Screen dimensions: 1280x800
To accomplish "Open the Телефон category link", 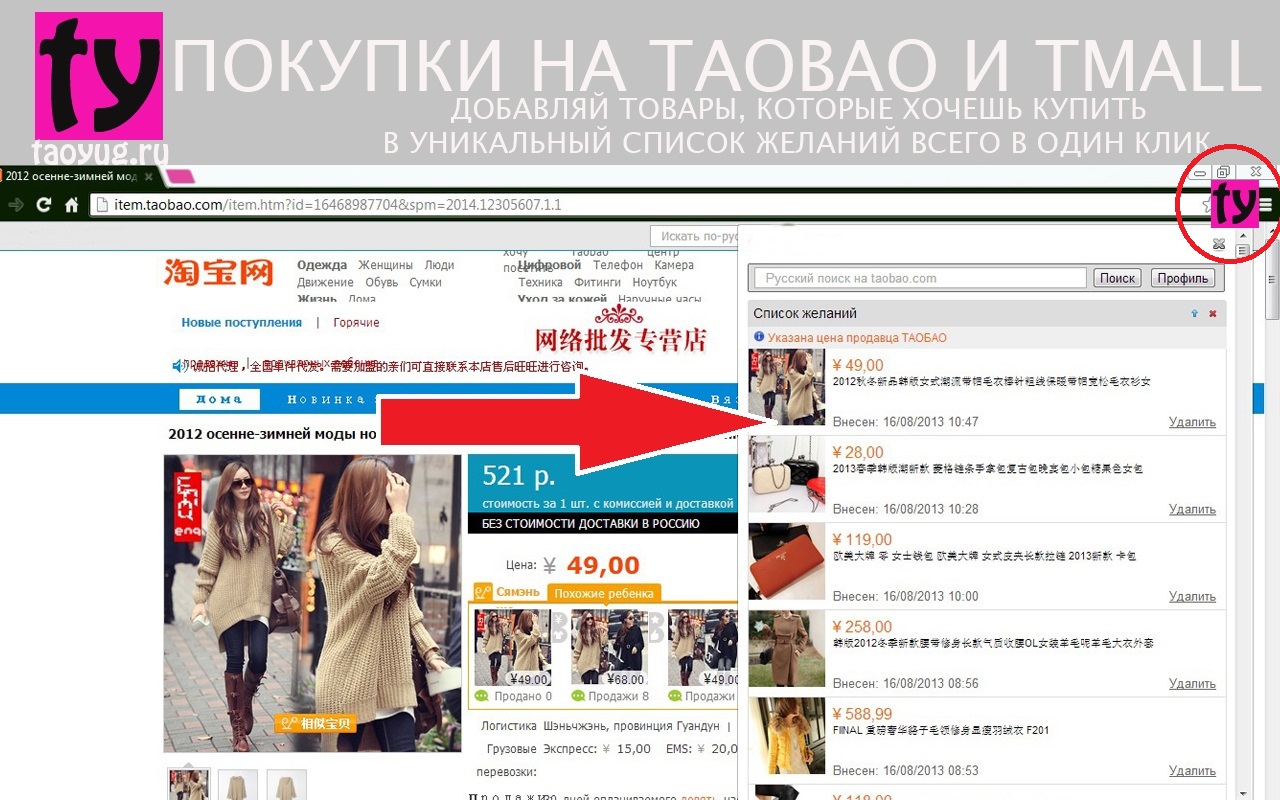I will pyautogui.click(x=618, y=265).
